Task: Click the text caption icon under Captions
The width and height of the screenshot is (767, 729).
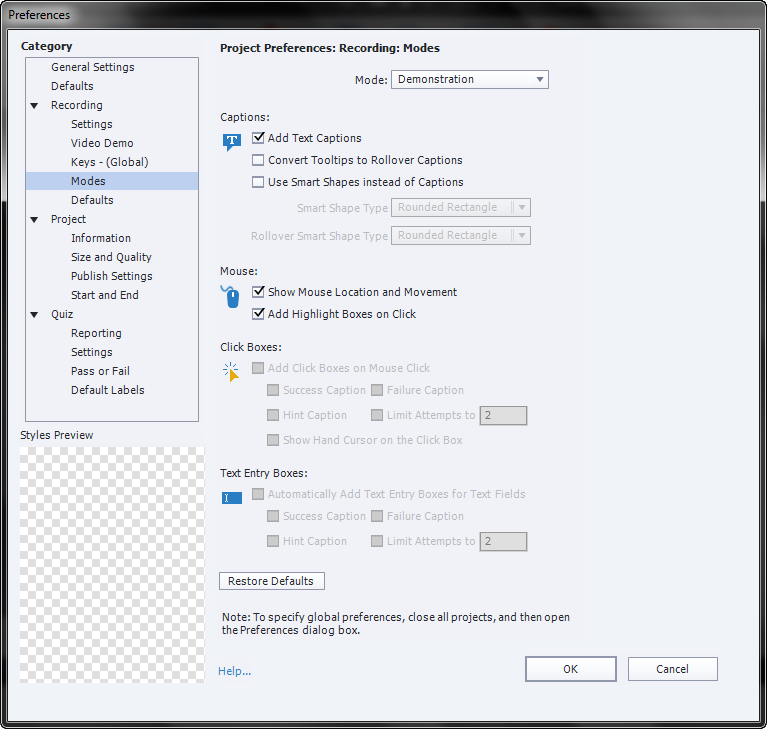Action: pyautogui.click(x=231, y=142)
